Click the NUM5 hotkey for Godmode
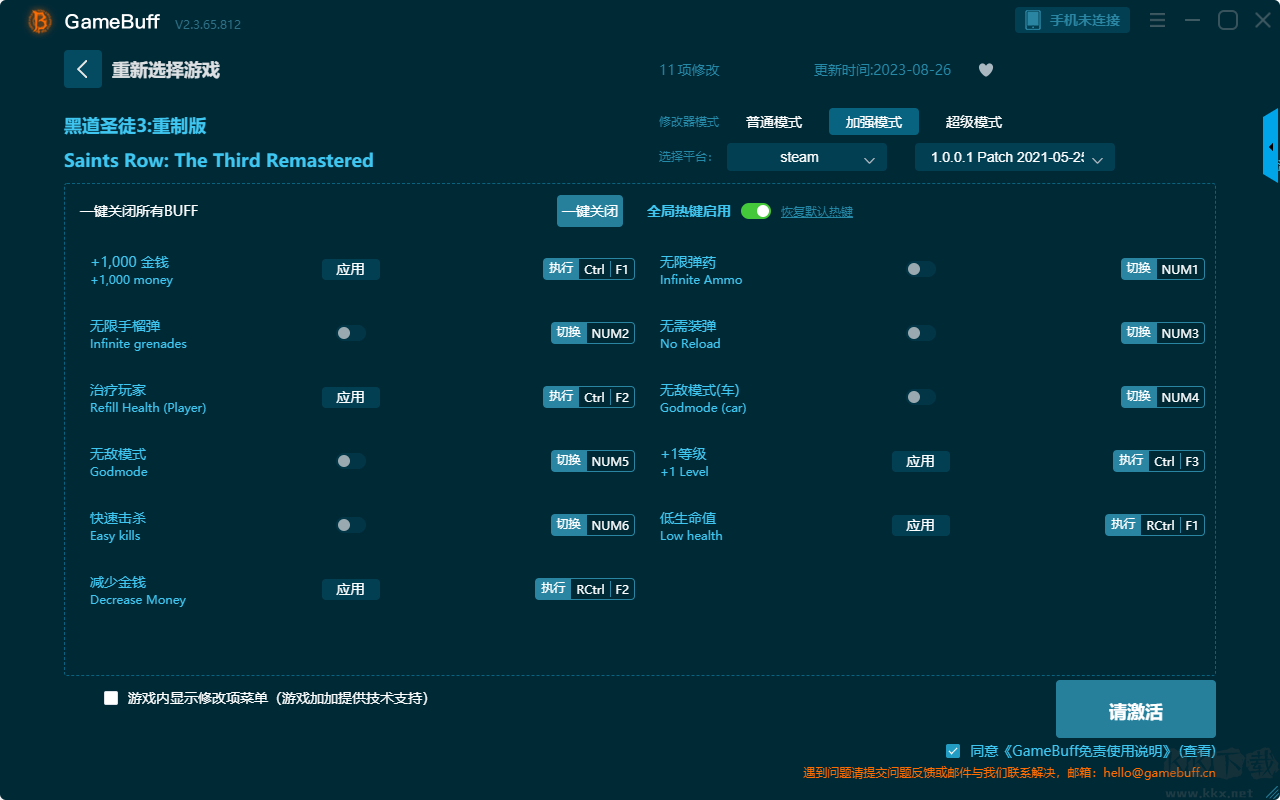Screen dimensions: 1280x800 click(593, 461)
